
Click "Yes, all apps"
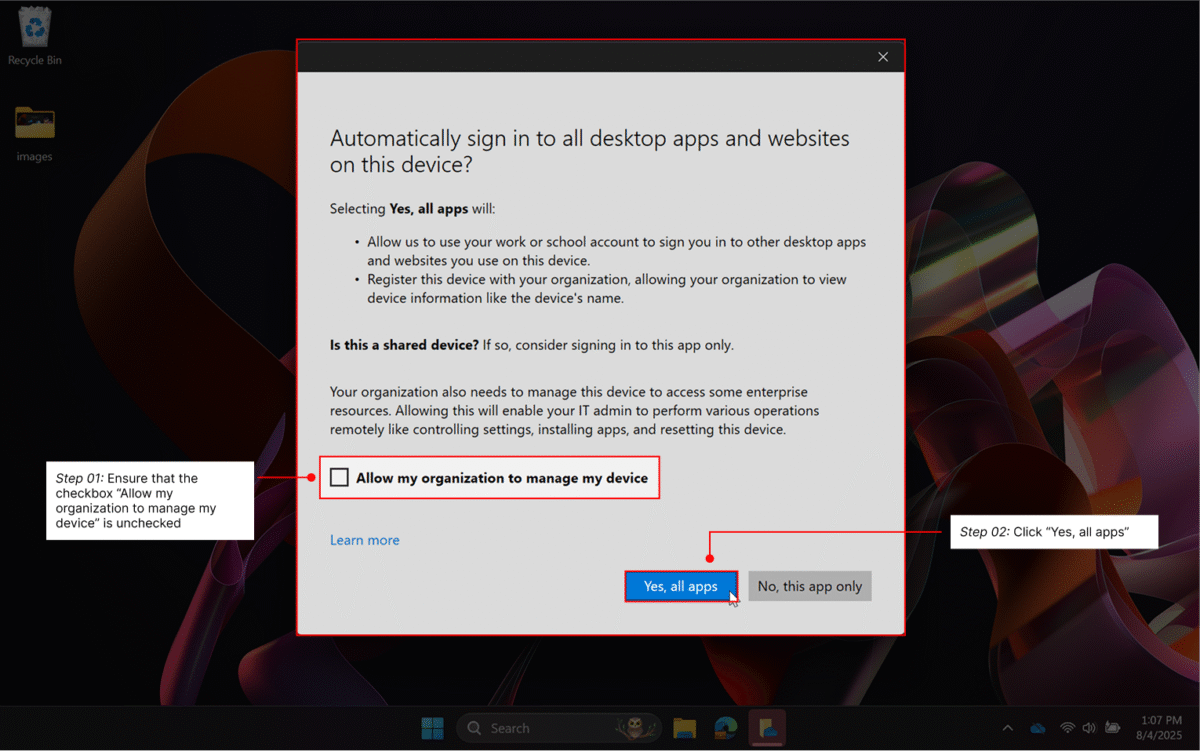point(681,586)
